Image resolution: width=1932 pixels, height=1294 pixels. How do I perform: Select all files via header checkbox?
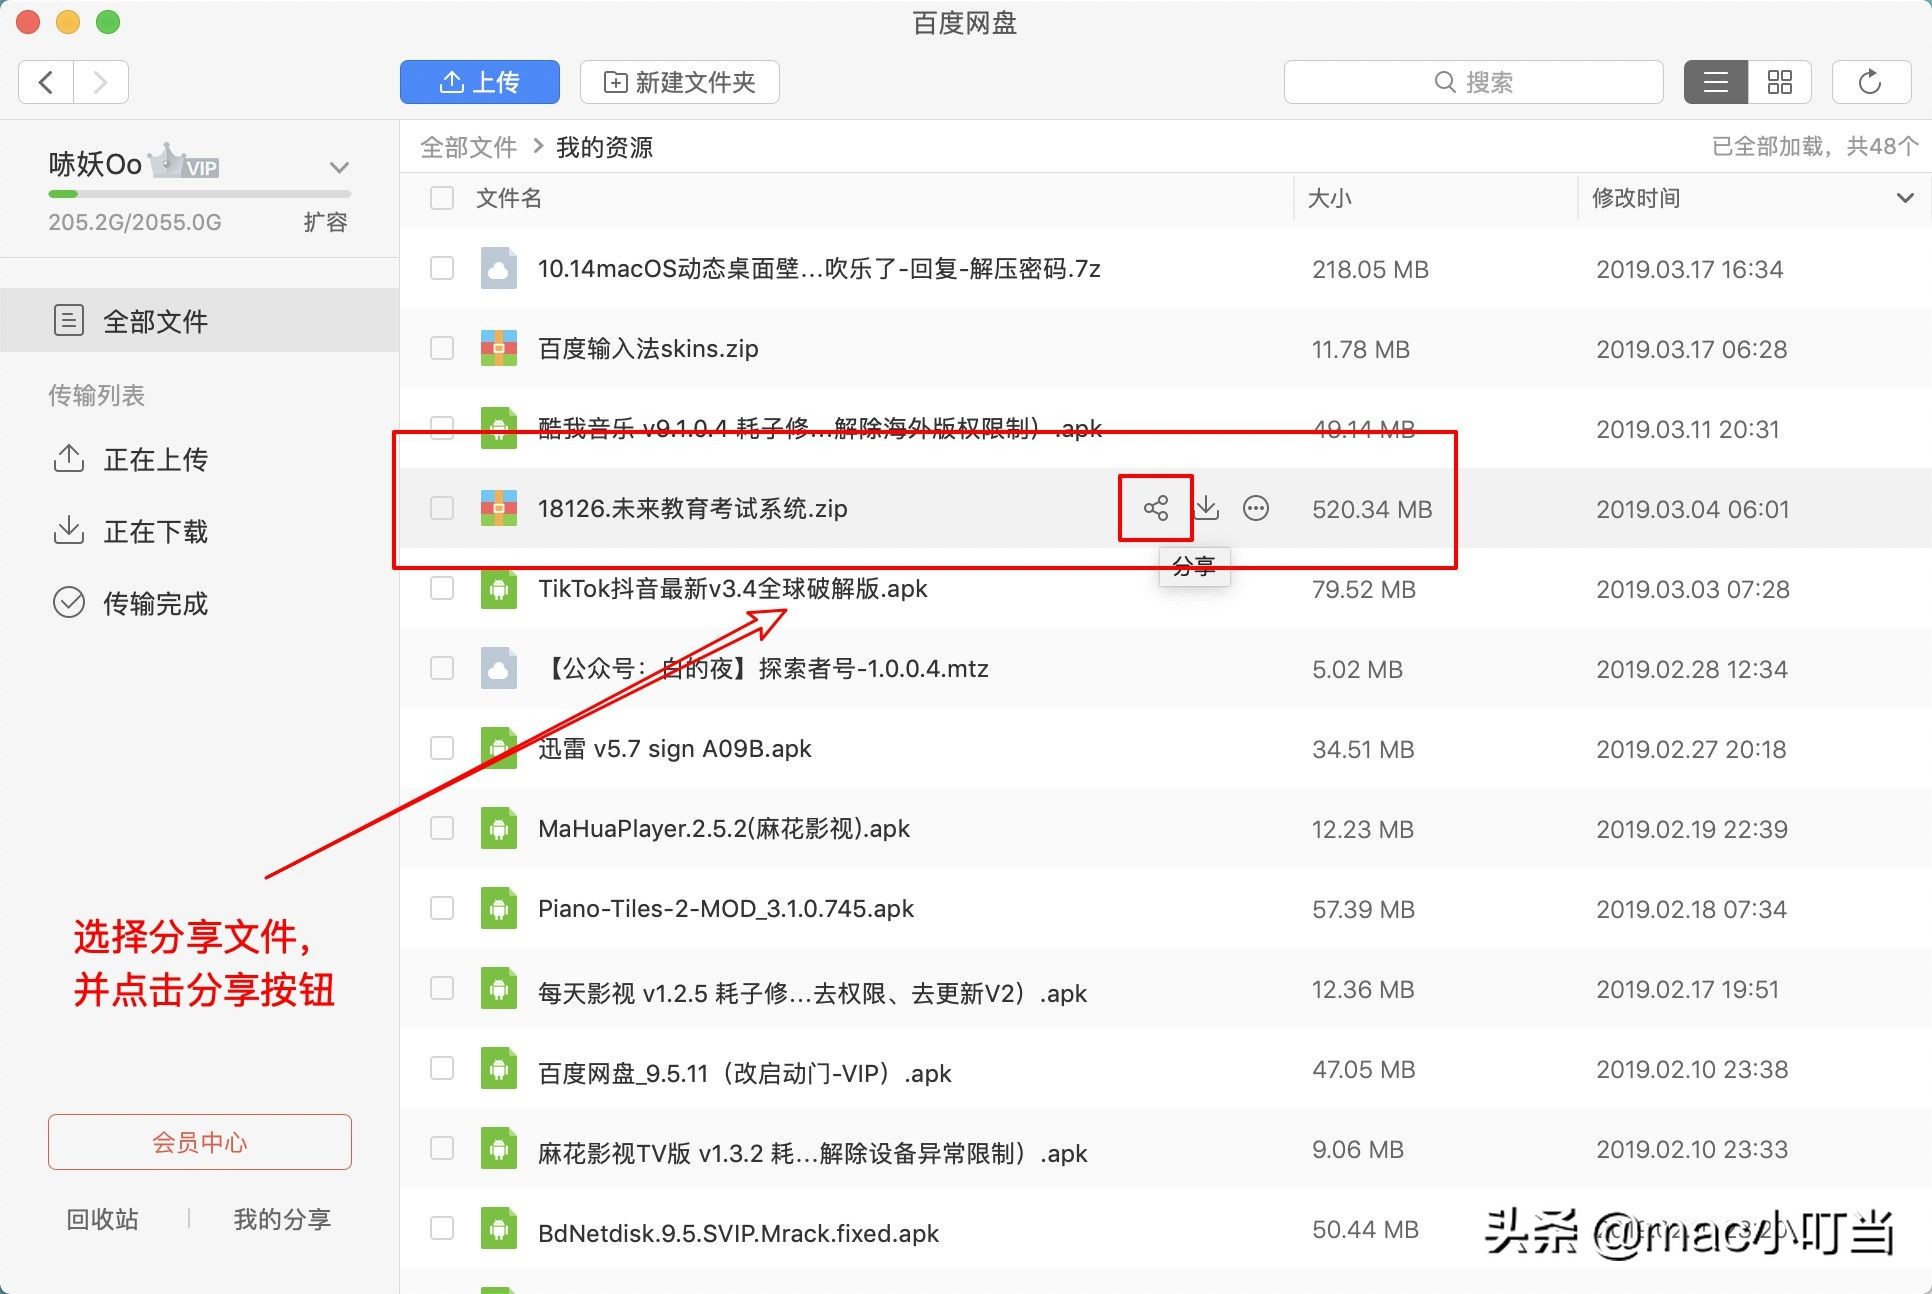point(441,198)
